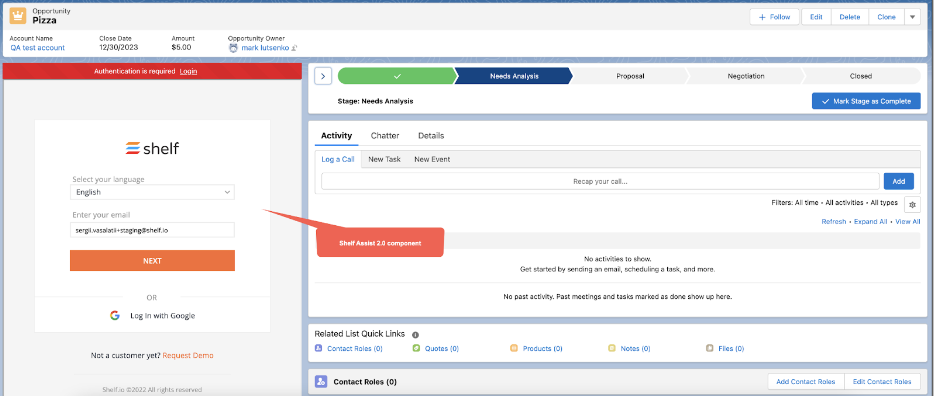Select the New Task tab
This screenshot has height=396, width=934.
click(384, 159)
